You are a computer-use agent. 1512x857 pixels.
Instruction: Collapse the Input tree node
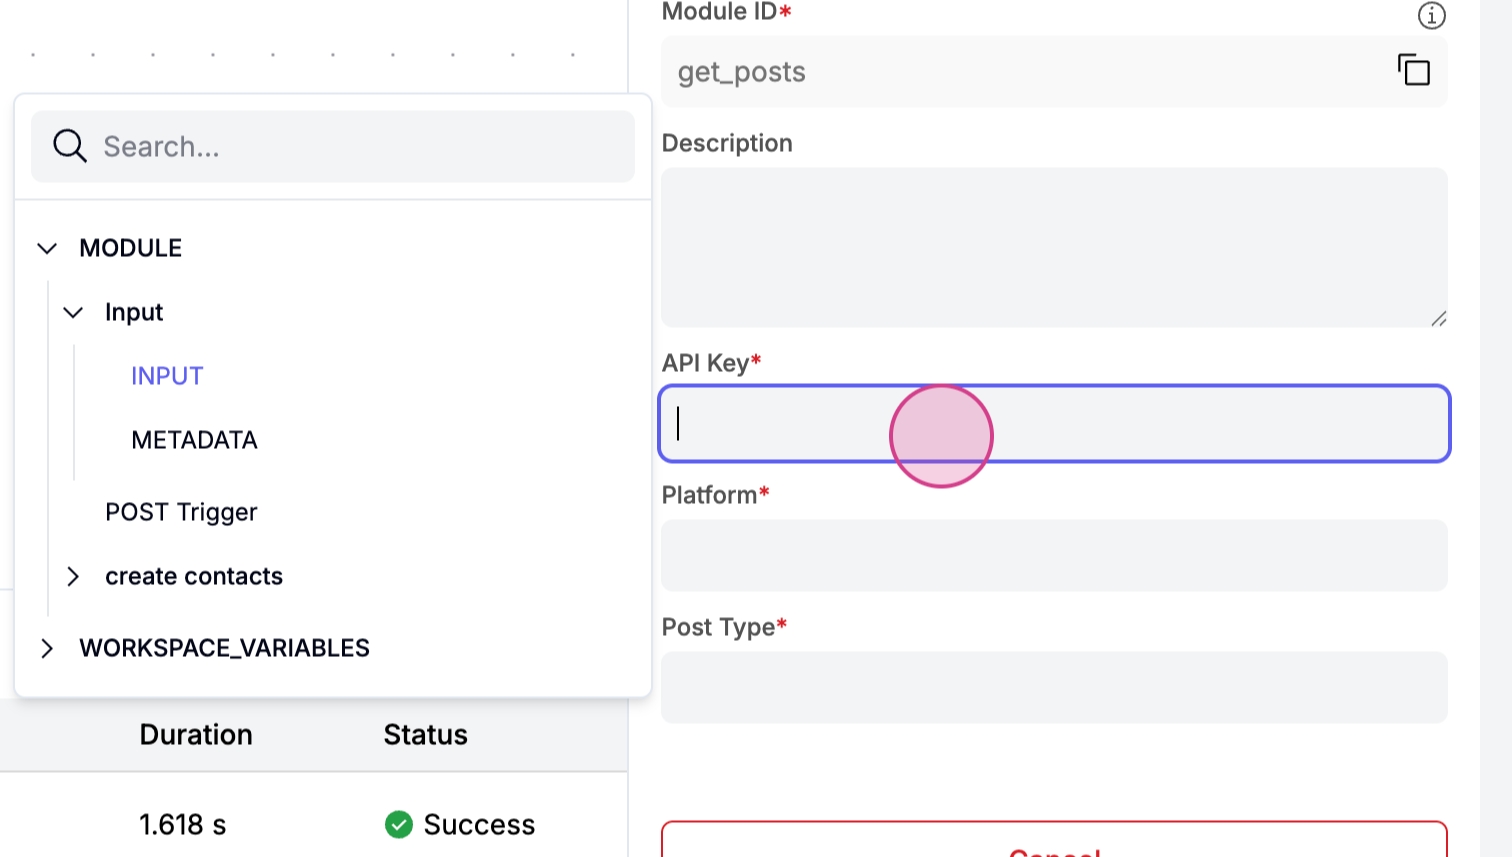[x=73, y=312]
